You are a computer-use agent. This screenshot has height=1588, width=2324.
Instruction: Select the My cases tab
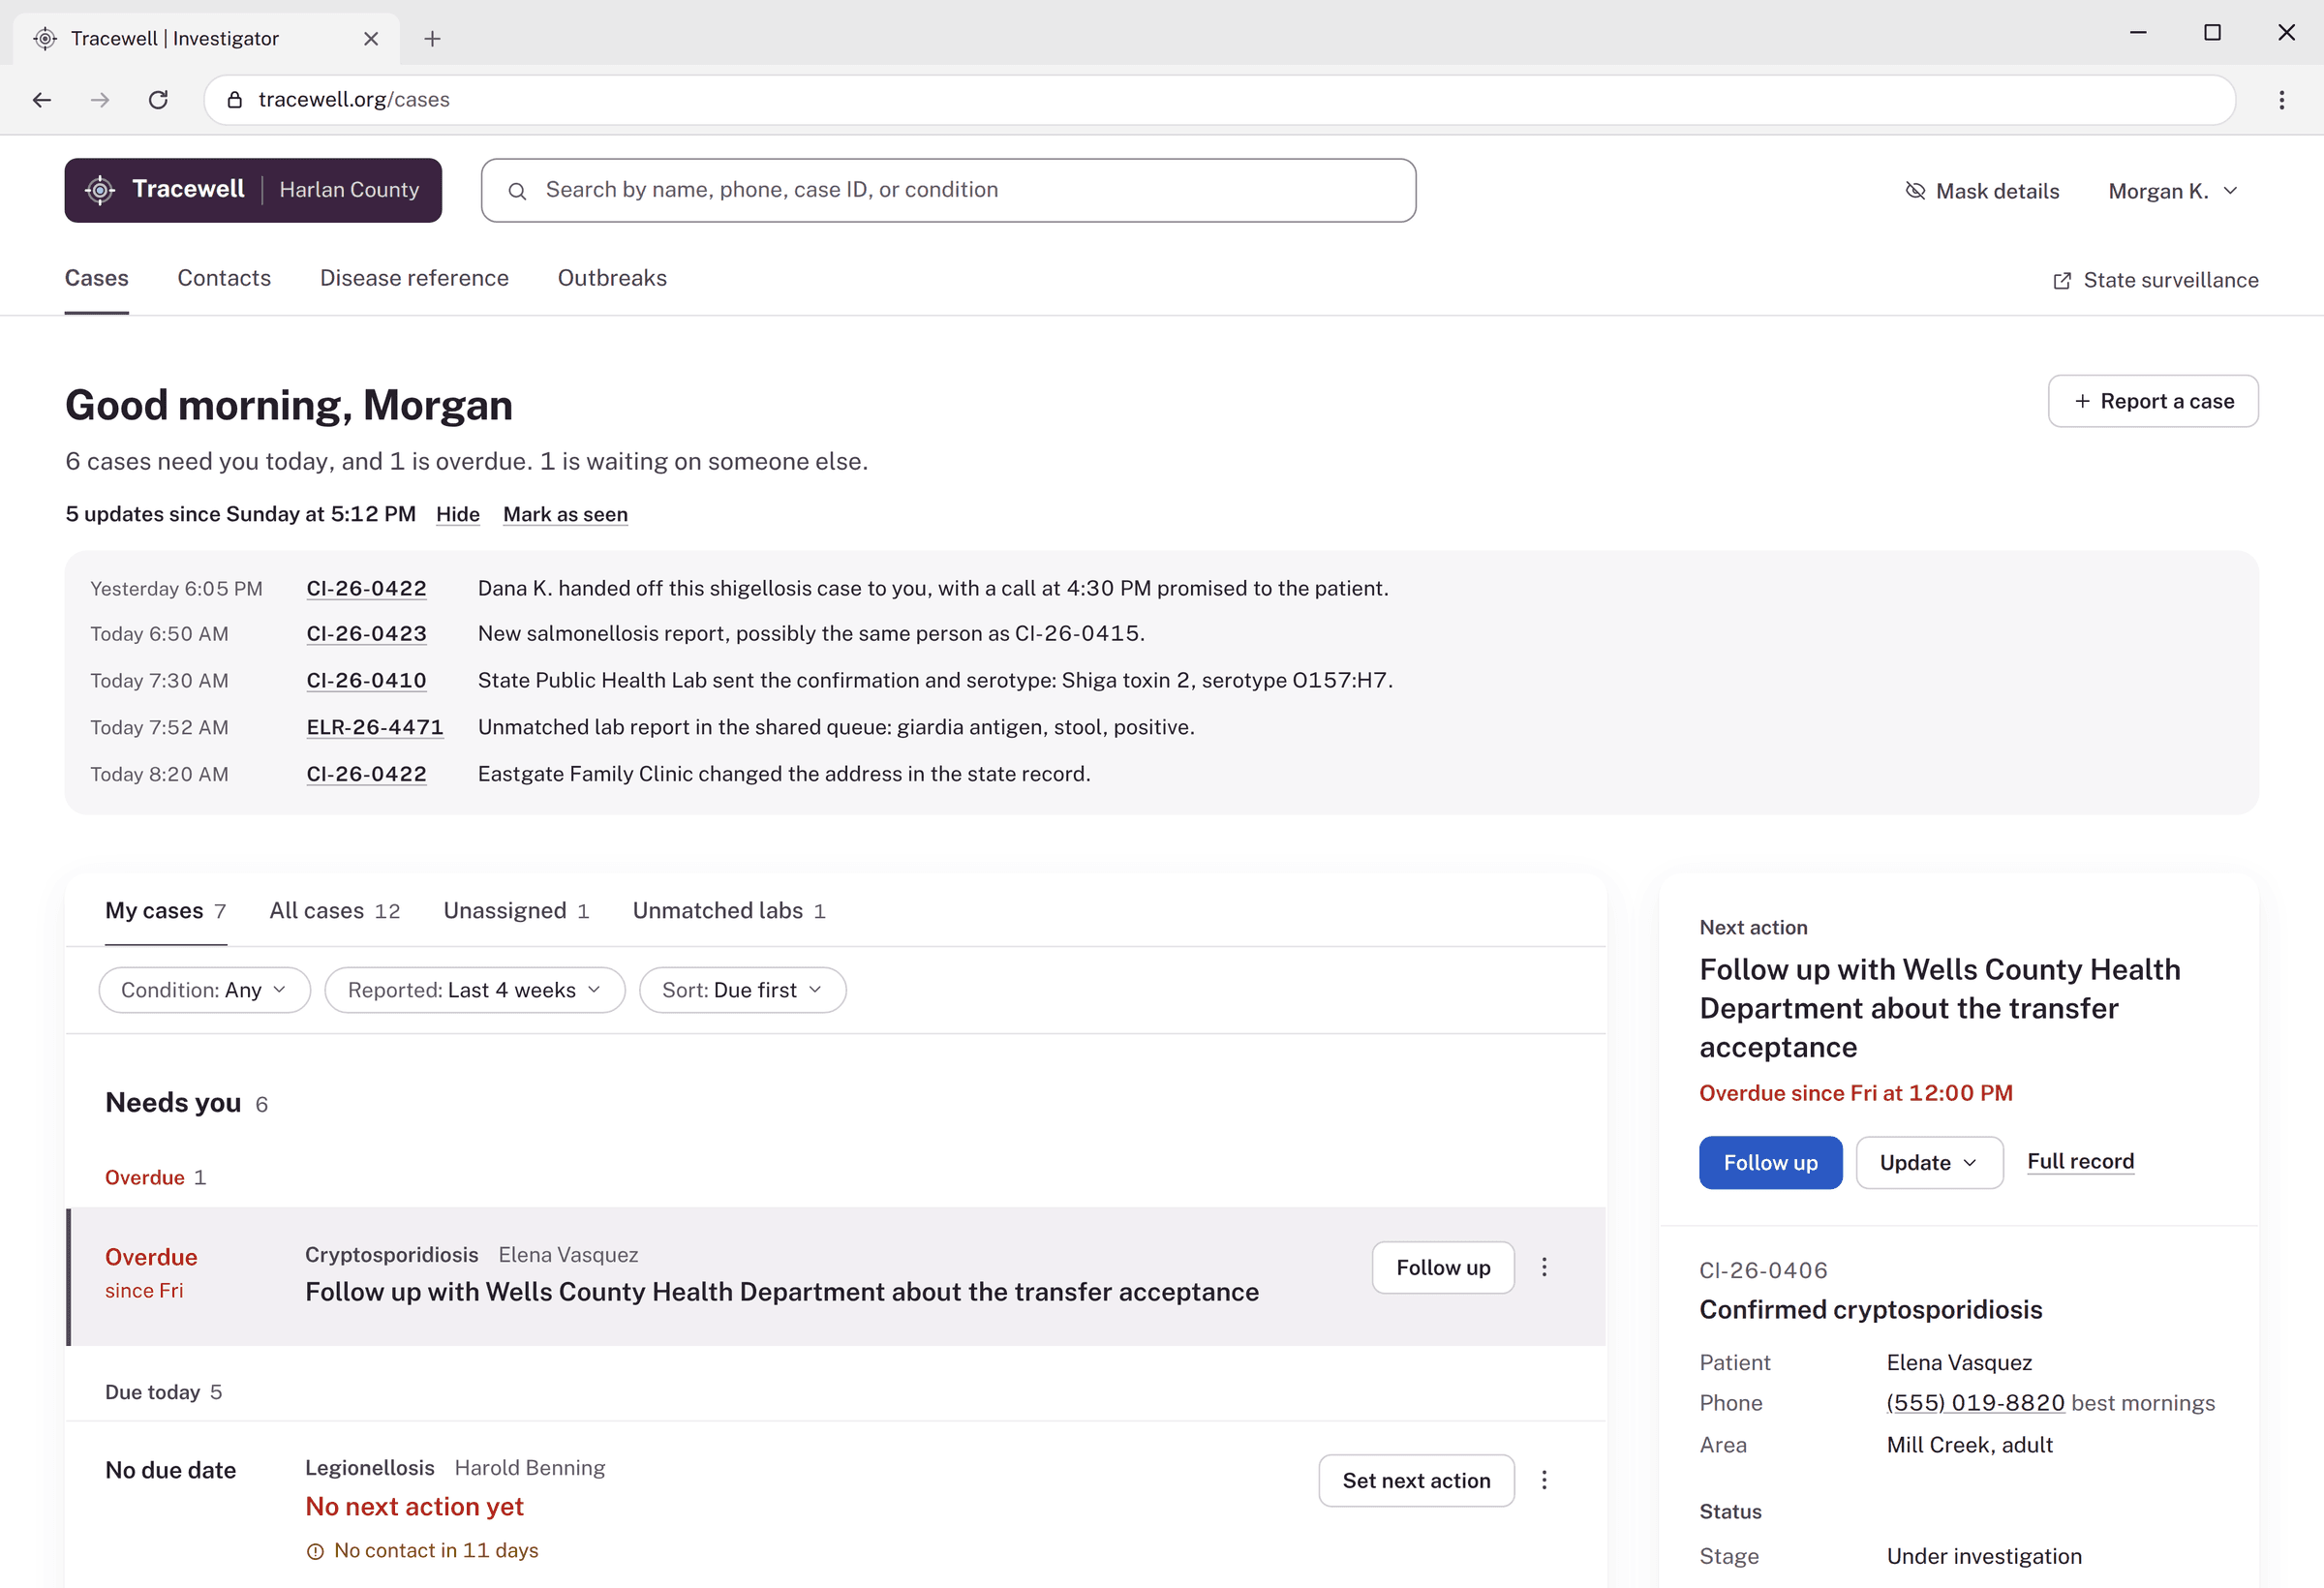(x=166, y=910)
